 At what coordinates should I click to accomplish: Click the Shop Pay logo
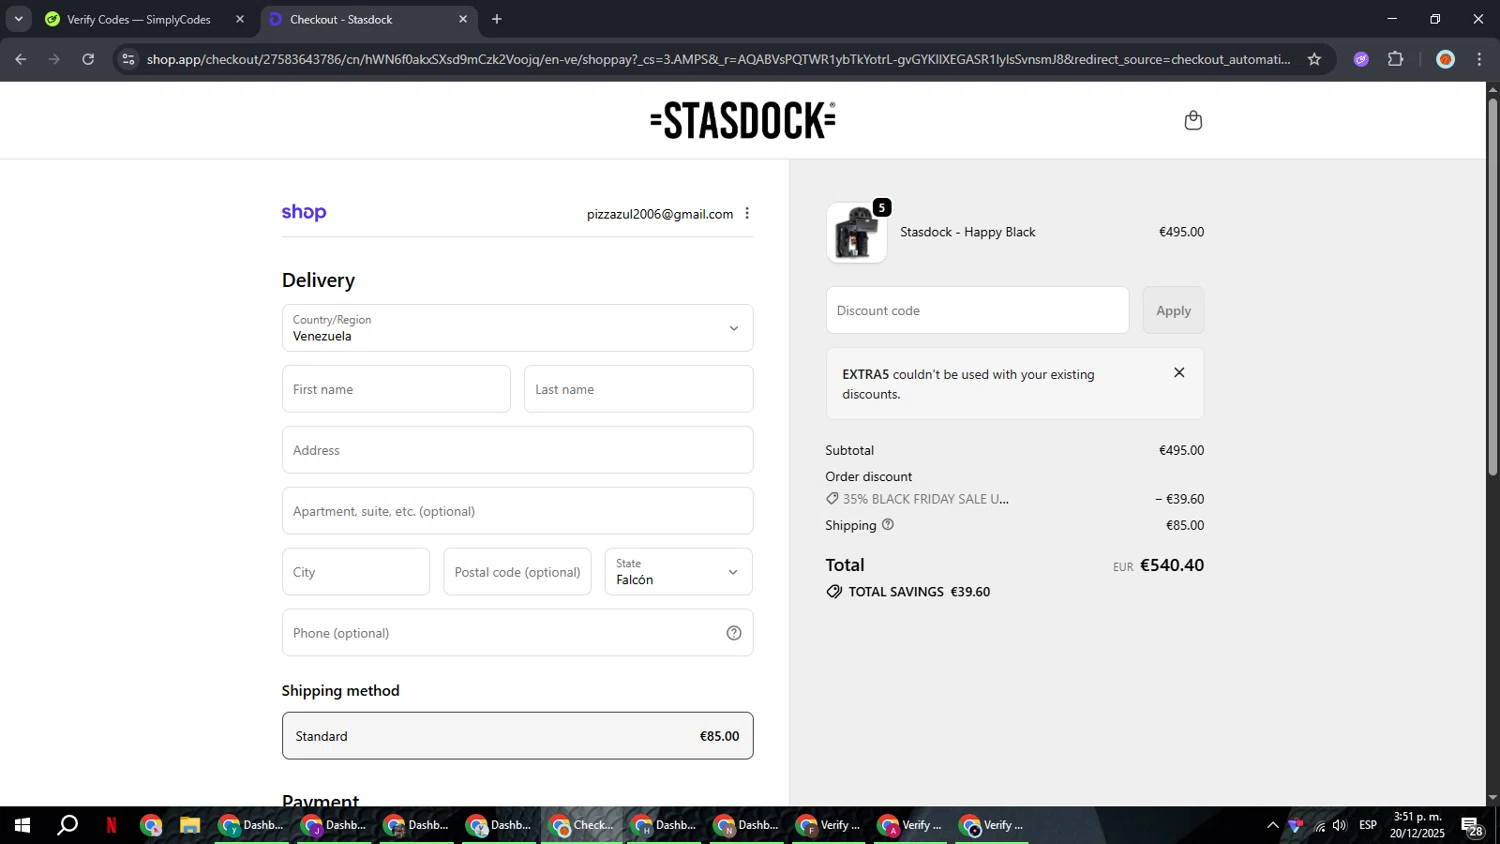304,212
